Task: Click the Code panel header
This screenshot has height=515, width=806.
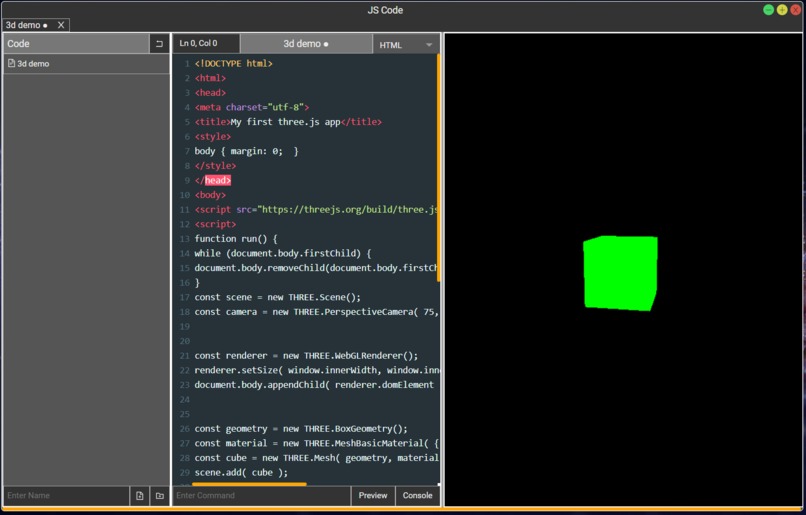Action: (x=76, y=44)
